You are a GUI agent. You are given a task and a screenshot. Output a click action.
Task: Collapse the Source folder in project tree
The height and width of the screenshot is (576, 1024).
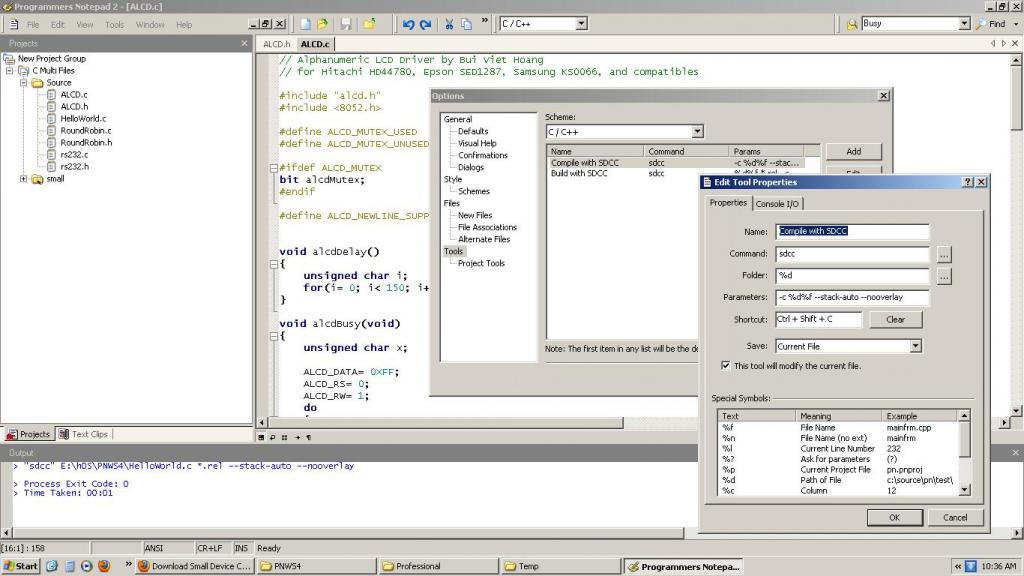click(x=25, y=83)
